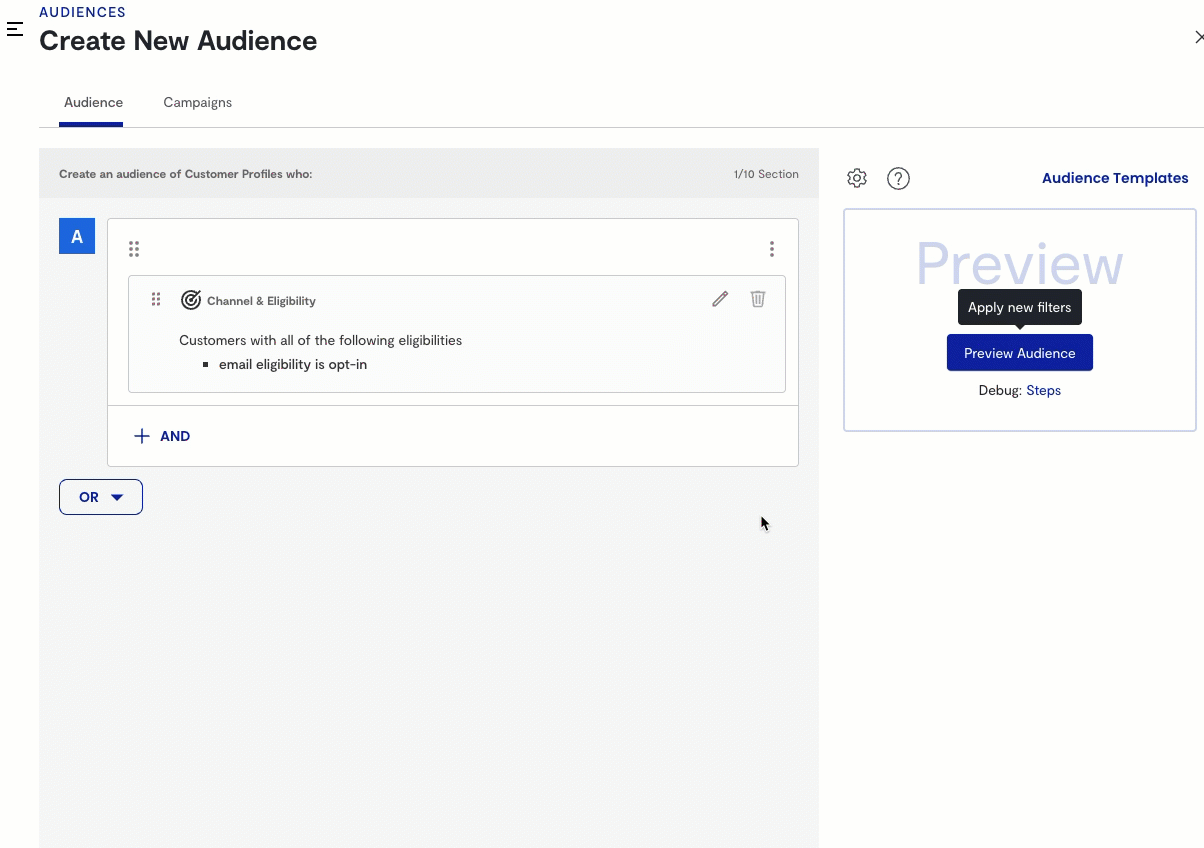1204x848 pixels.
Task: Click the AUDIENCES breadcrumb link
Action: coord(82,12)
